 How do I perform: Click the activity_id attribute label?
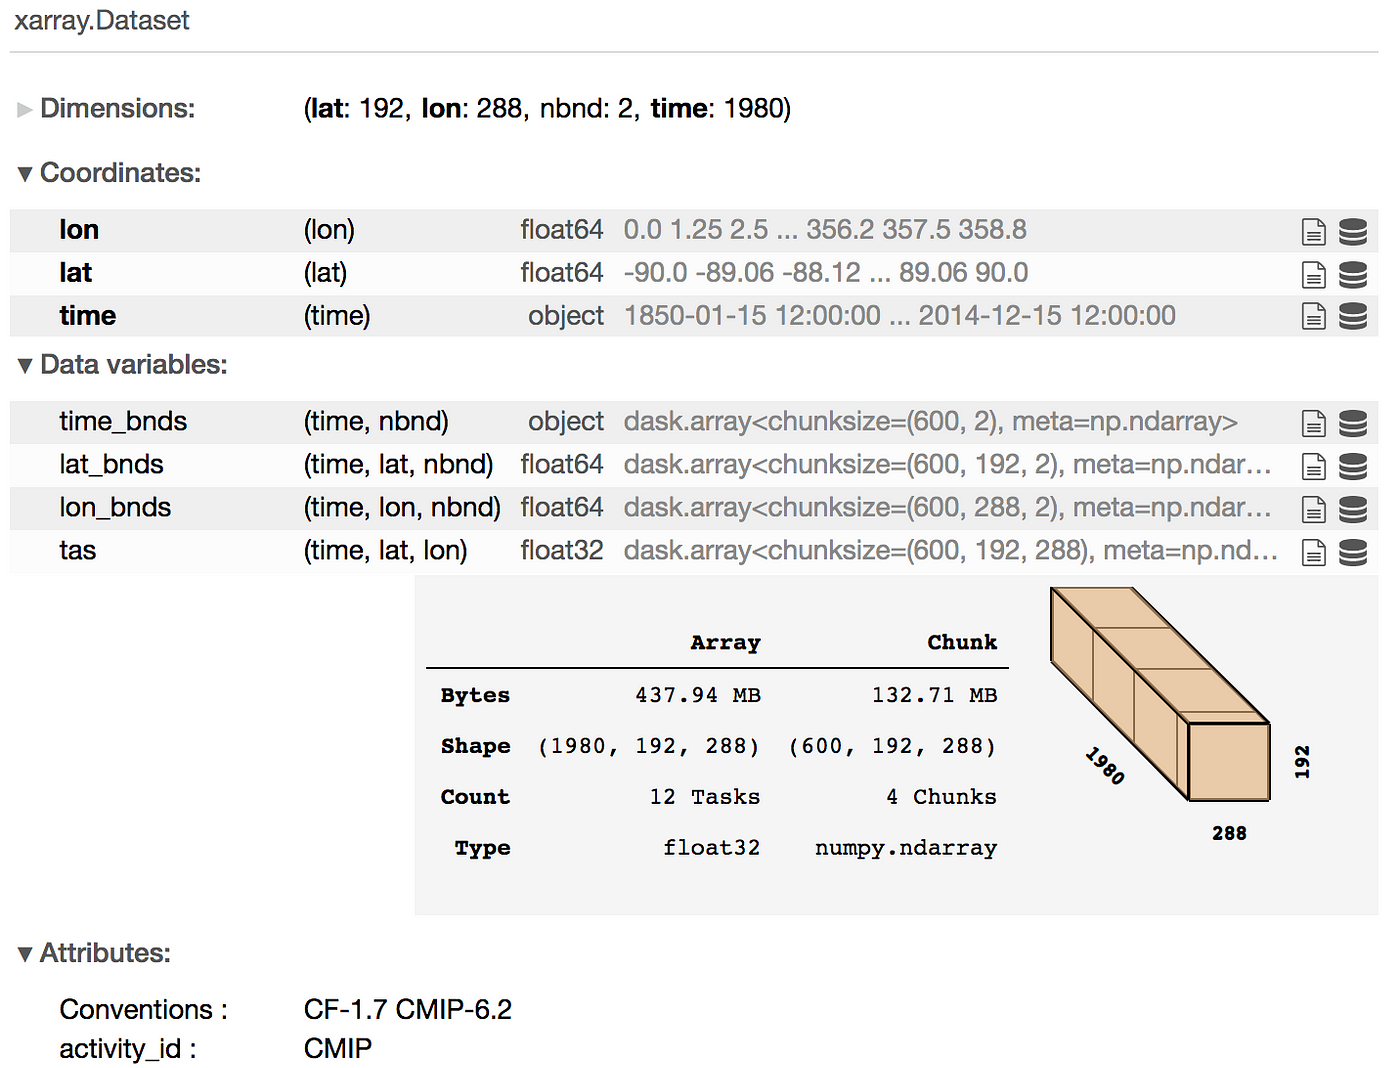[x=128, y=1049]
